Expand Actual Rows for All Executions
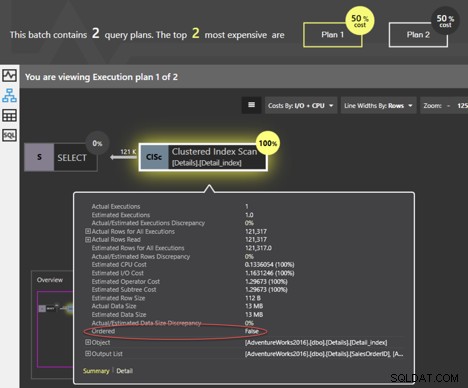The image size is (468, 388). (88, 231)
